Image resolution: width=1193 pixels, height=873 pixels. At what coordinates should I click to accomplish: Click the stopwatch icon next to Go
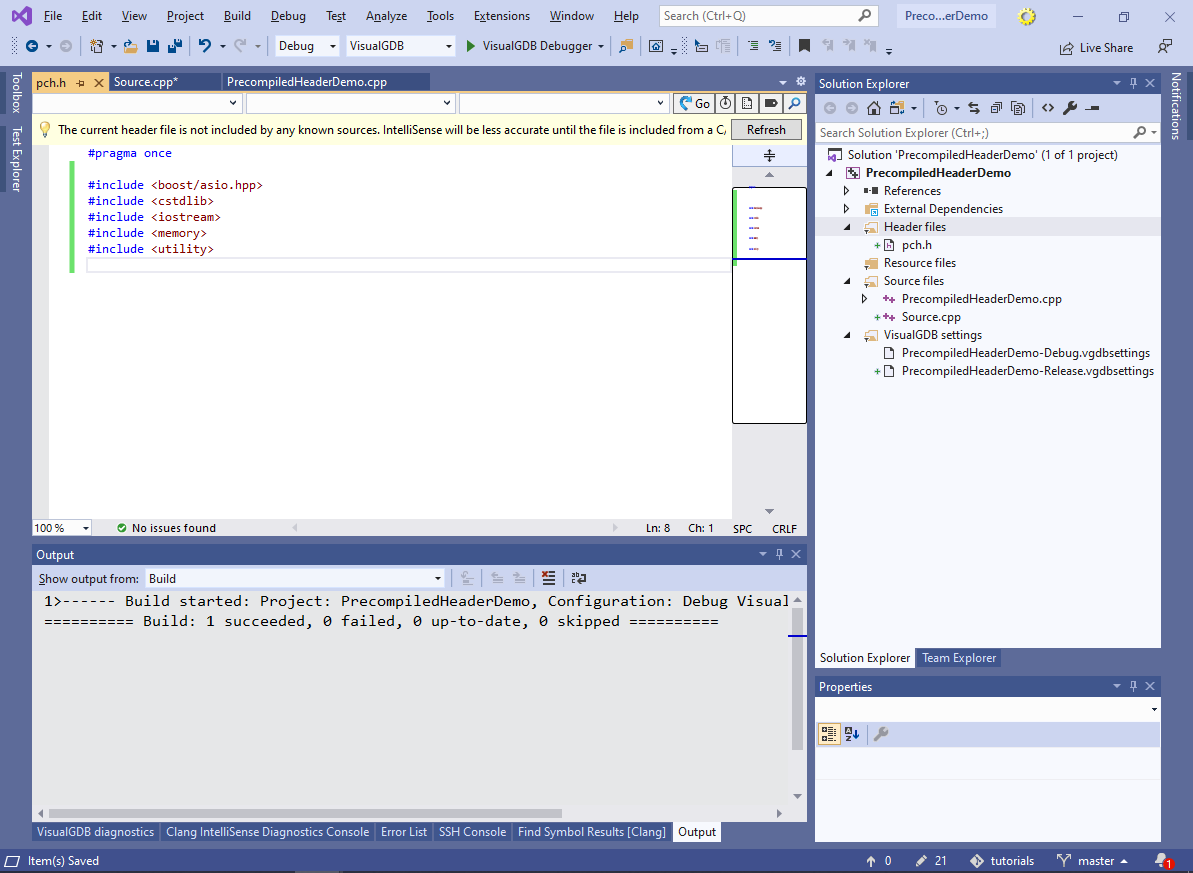726,104
